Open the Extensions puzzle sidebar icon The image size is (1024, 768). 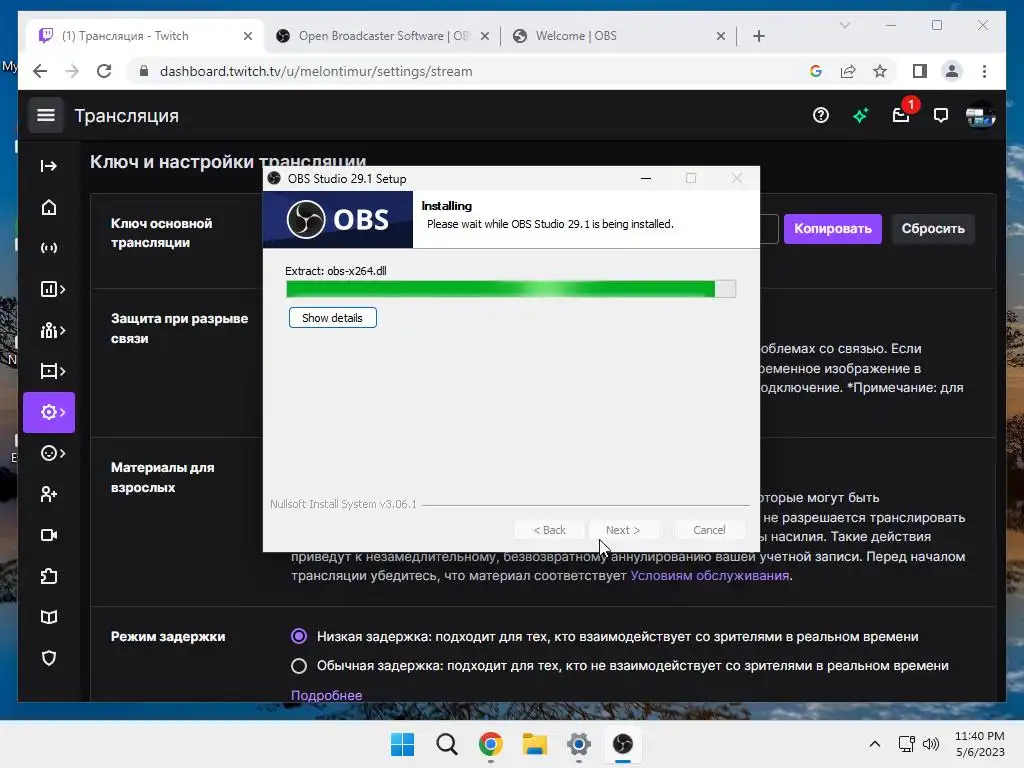click(x=49, y=576)
